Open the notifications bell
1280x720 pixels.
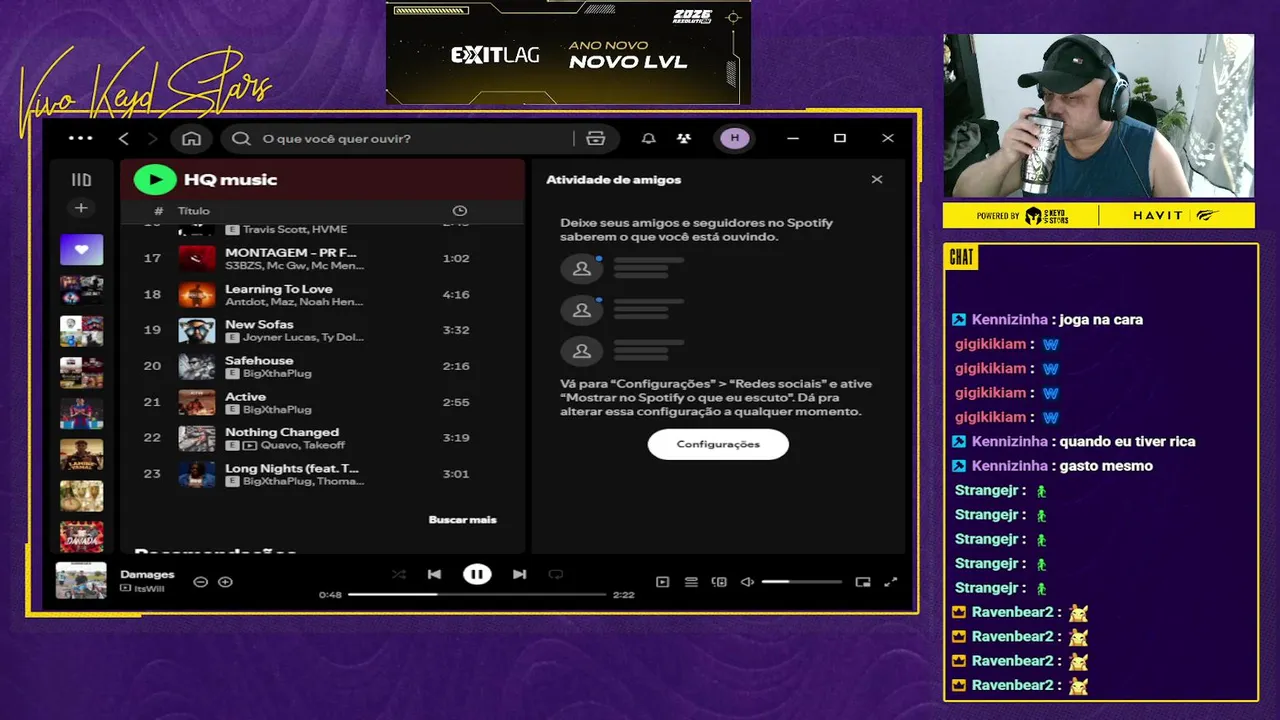[x=649, y=138]
